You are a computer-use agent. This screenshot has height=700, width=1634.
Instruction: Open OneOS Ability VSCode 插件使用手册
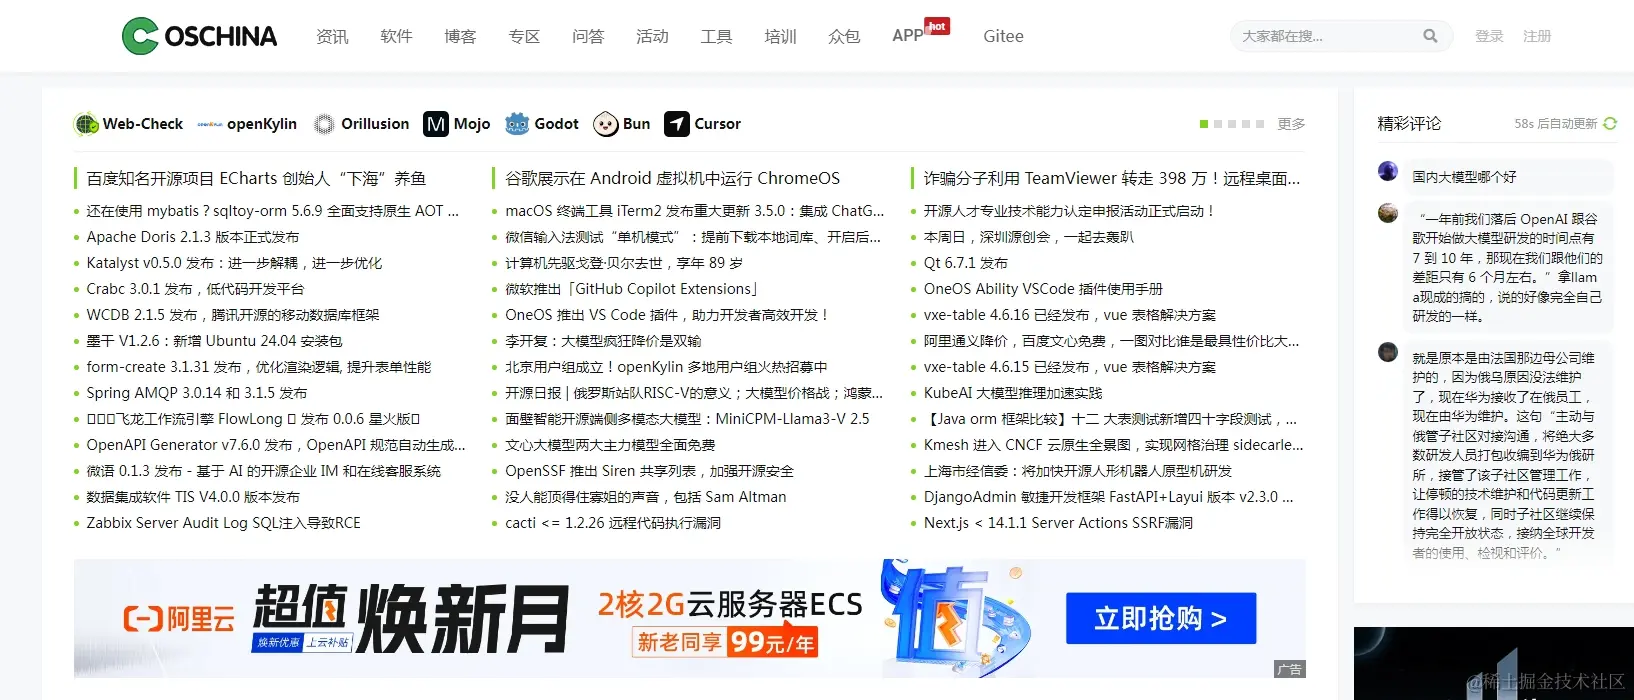(x=1043, y=289)
